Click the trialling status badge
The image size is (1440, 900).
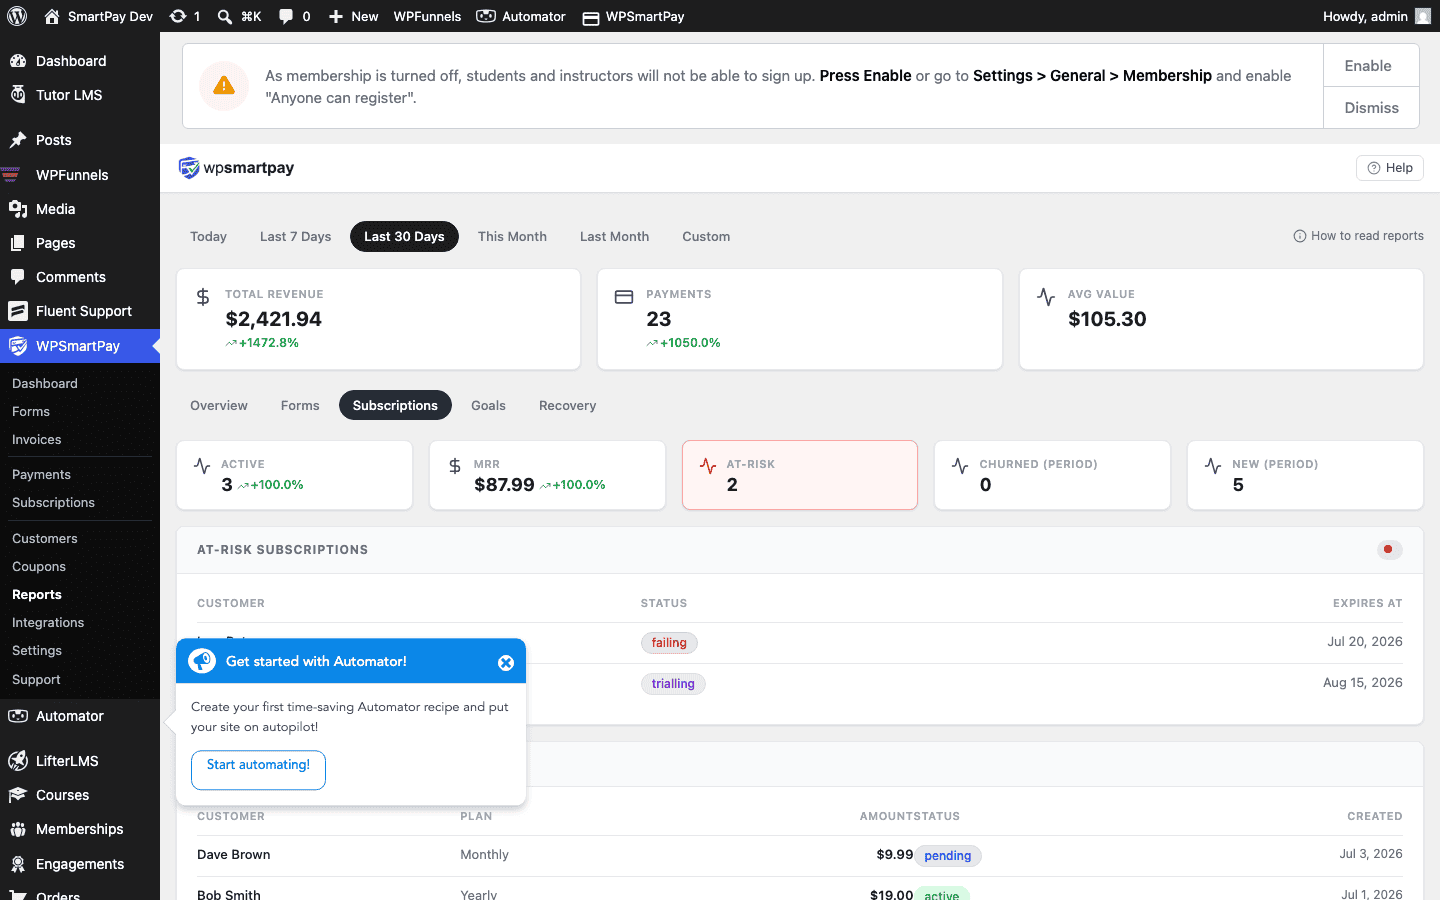[x=673, y=684]
